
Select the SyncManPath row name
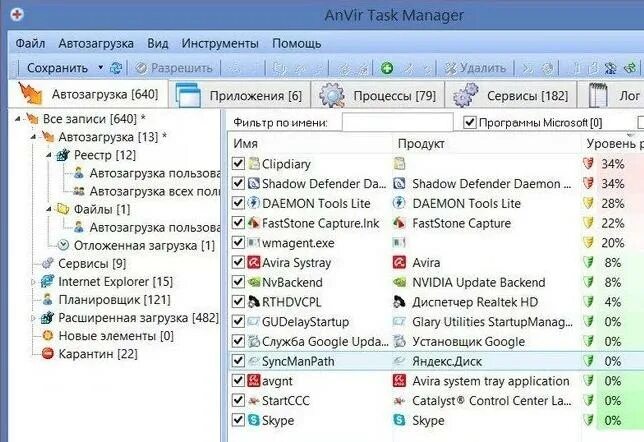click(298, 361)
